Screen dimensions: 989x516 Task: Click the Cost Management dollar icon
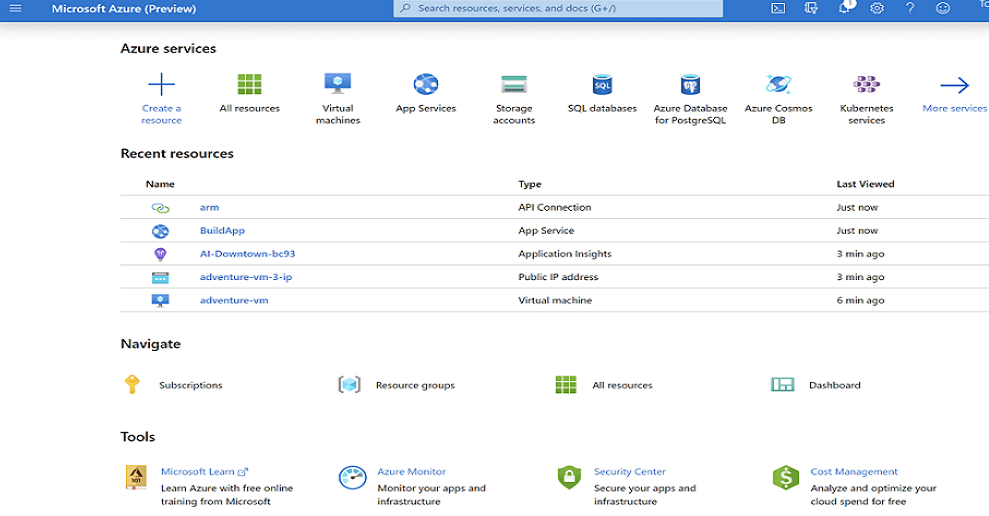786,478
